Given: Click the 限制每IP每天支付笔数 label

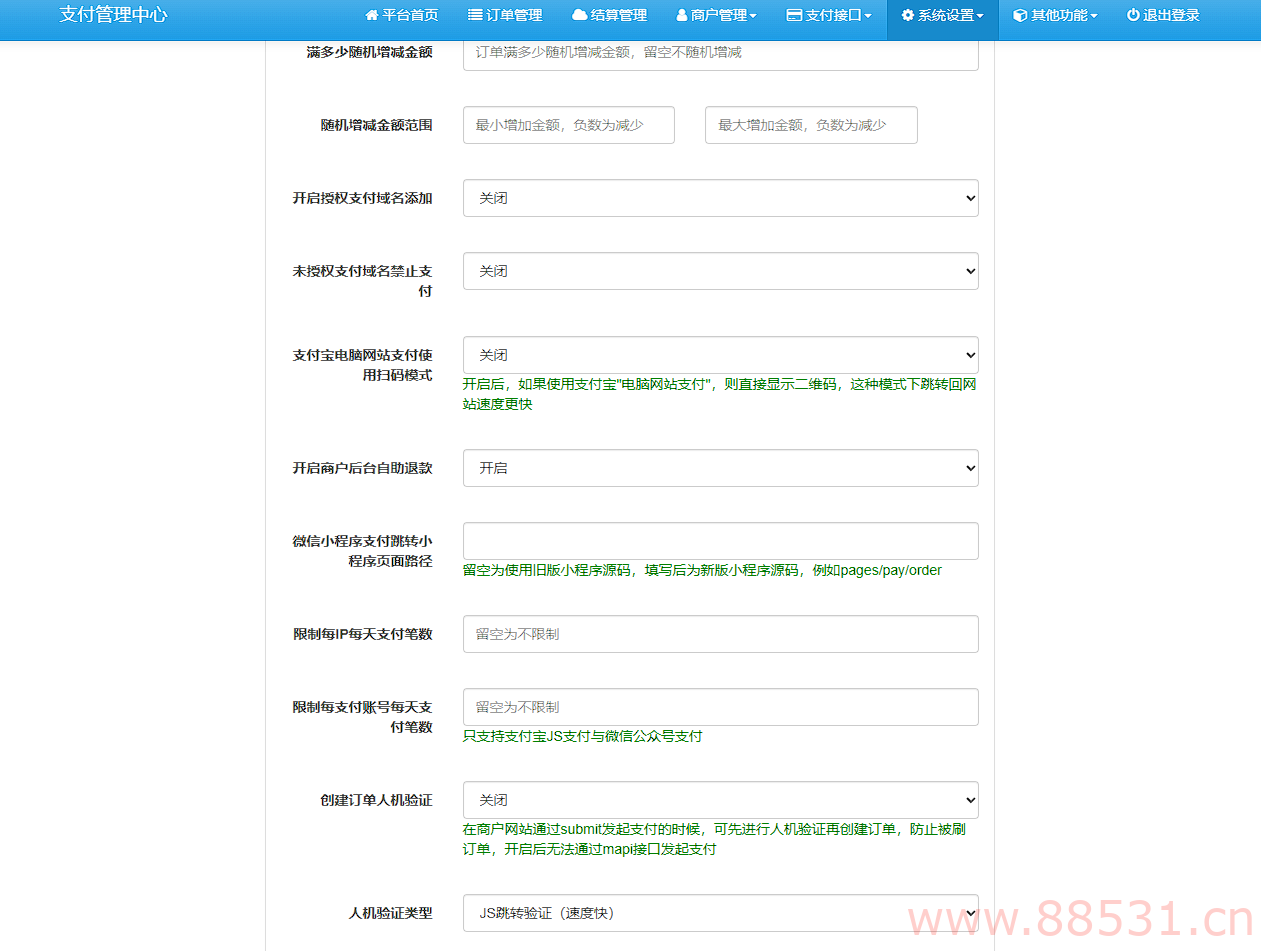Looking at the screenshot, I should [362, 634].
